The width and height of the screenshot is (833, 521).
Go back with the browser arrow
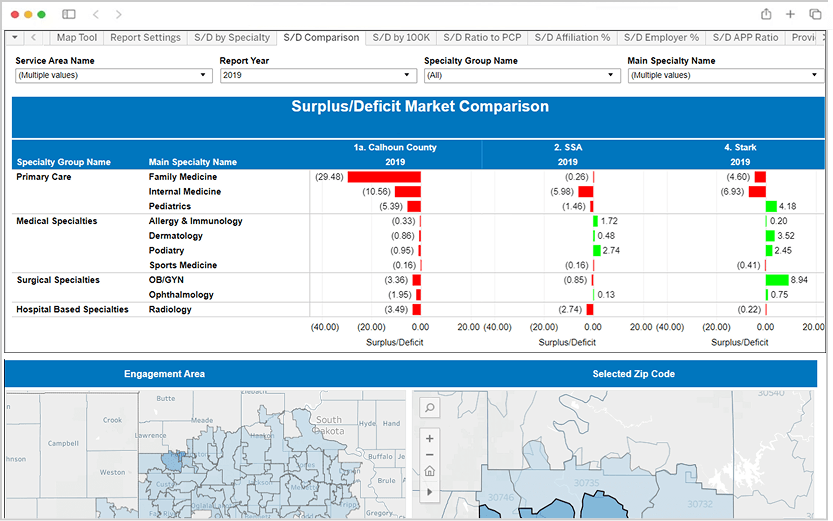point(96,14)
